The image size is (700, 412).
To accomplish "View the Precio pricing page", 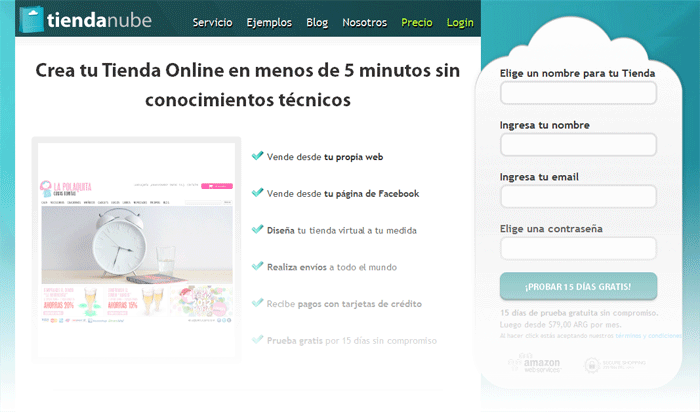I will click(x=417, y=21).
